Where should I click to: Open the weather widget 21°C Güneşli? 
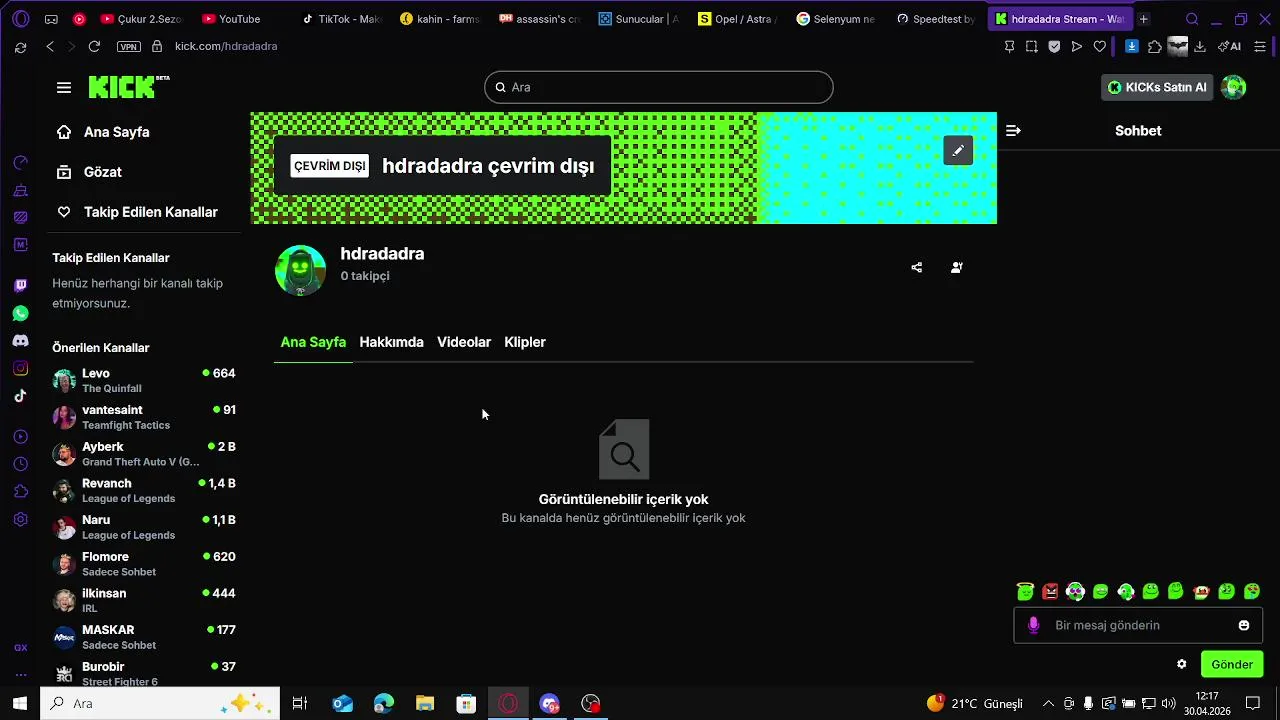[x=975, y=703]
